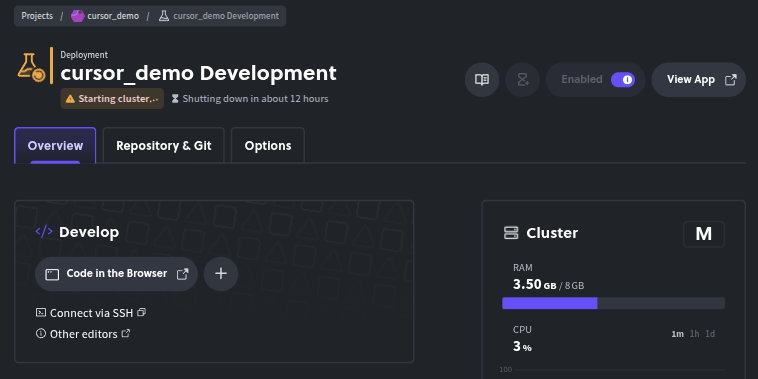The width and height of the screenshot is (758, 379).
Task: Click the terminal icon beside Connect via SSH
Action: coord(41,312)
